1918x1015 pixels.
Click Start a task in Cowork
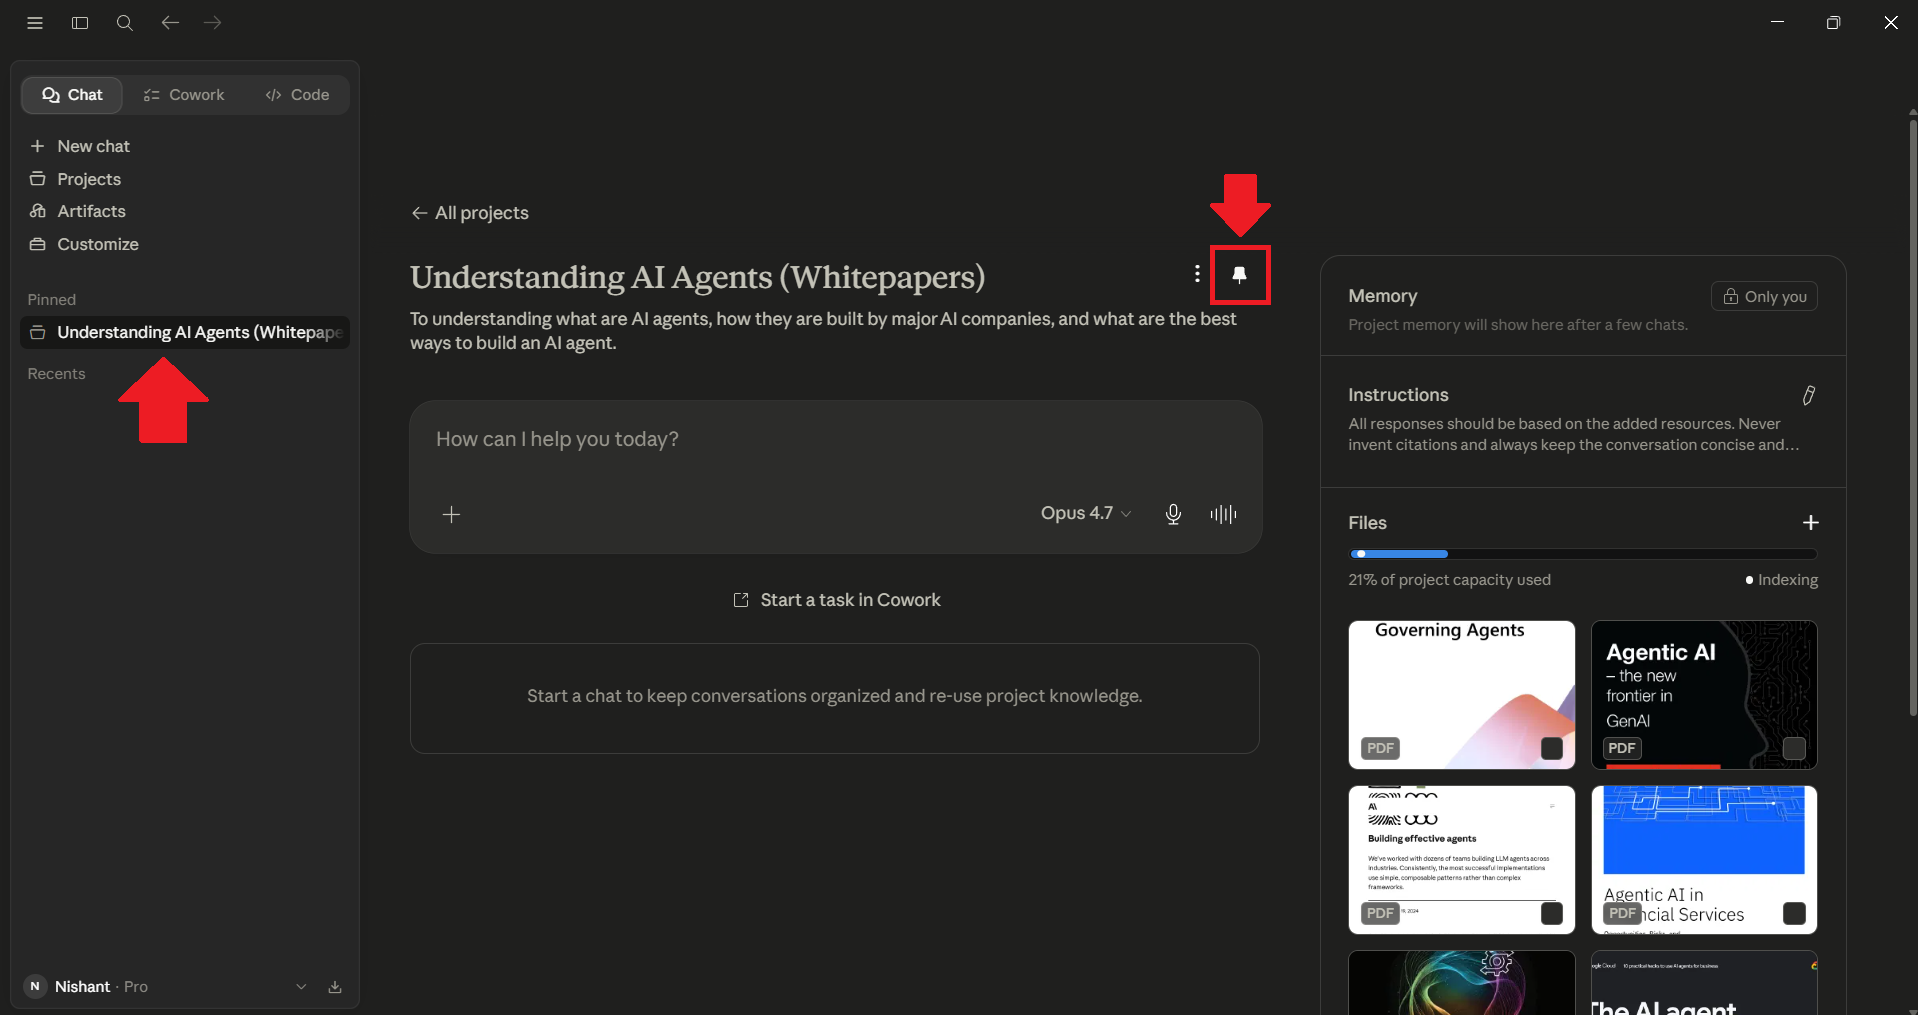(x=836, y=600)
